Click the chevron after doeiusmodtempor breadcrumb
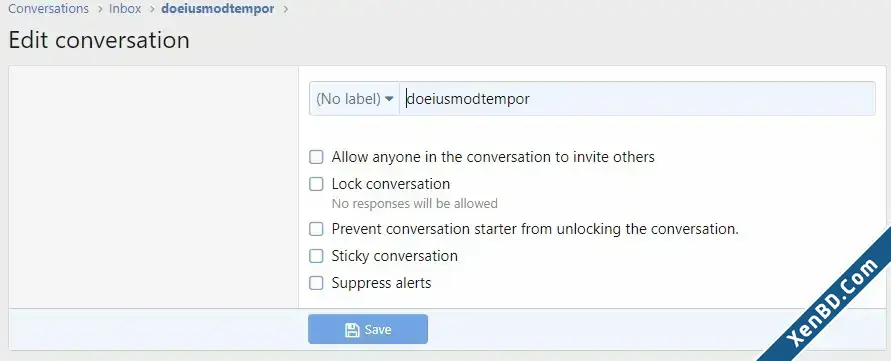Image resolution: width=891 pixels, height=361 pixels. coord(285,9)
